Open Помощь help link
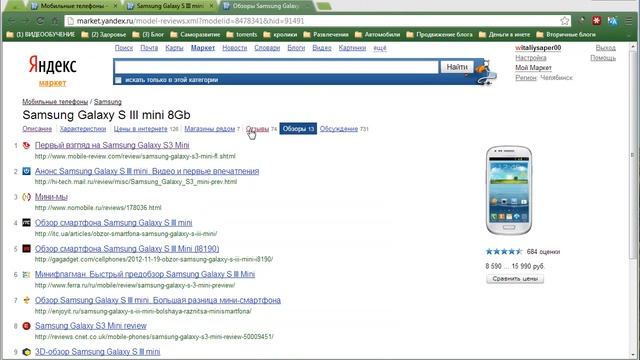 click(603, 58)
